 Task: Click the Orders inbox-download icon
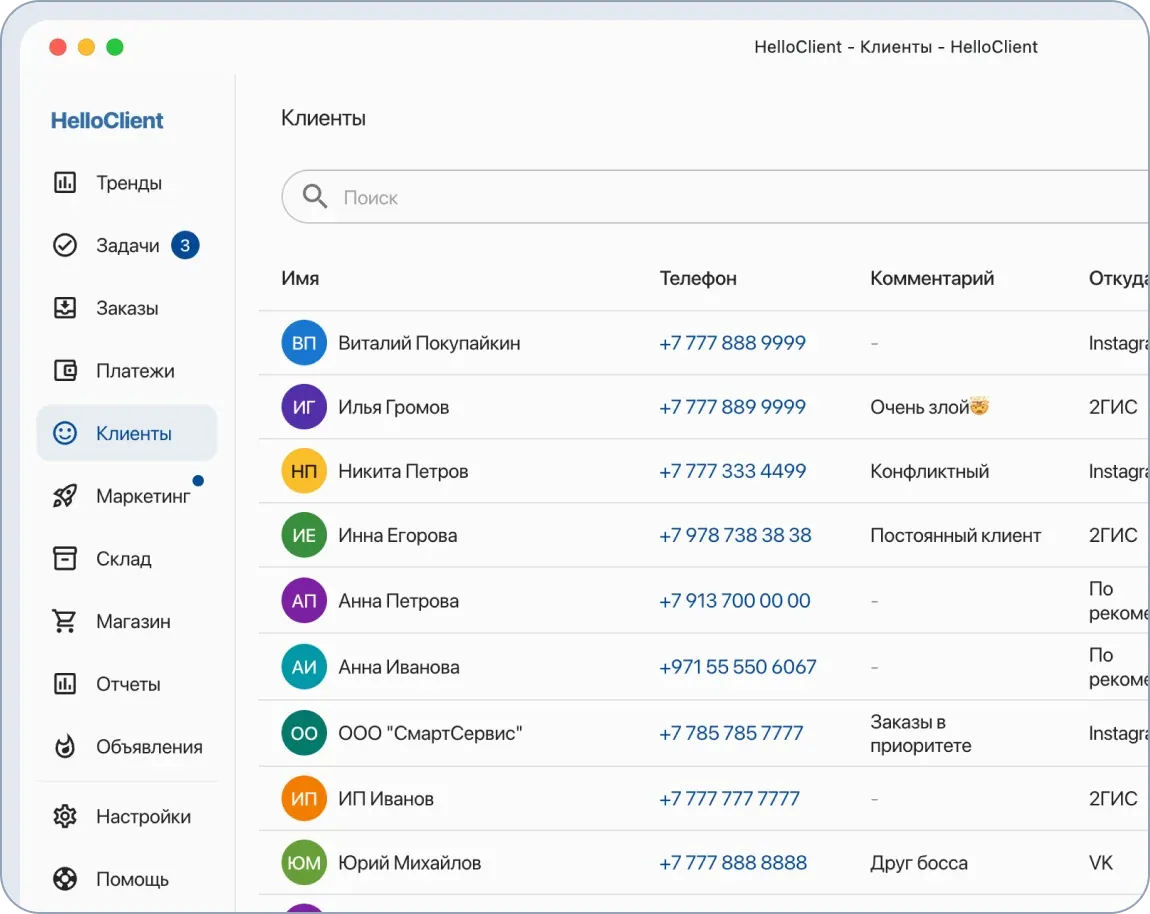pos(65,308)
